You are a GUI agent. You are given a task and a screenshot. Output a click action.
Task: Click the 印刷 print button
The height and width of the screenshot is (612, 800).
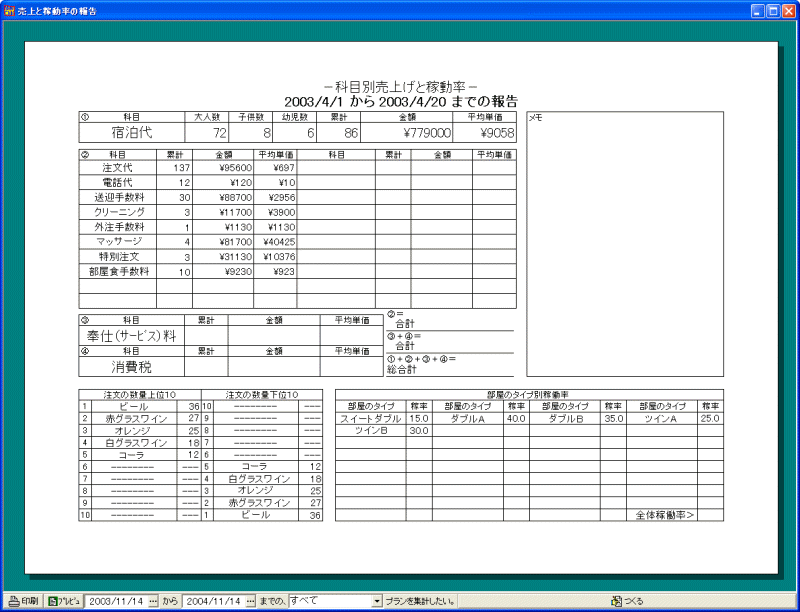[x=22, y=601]
